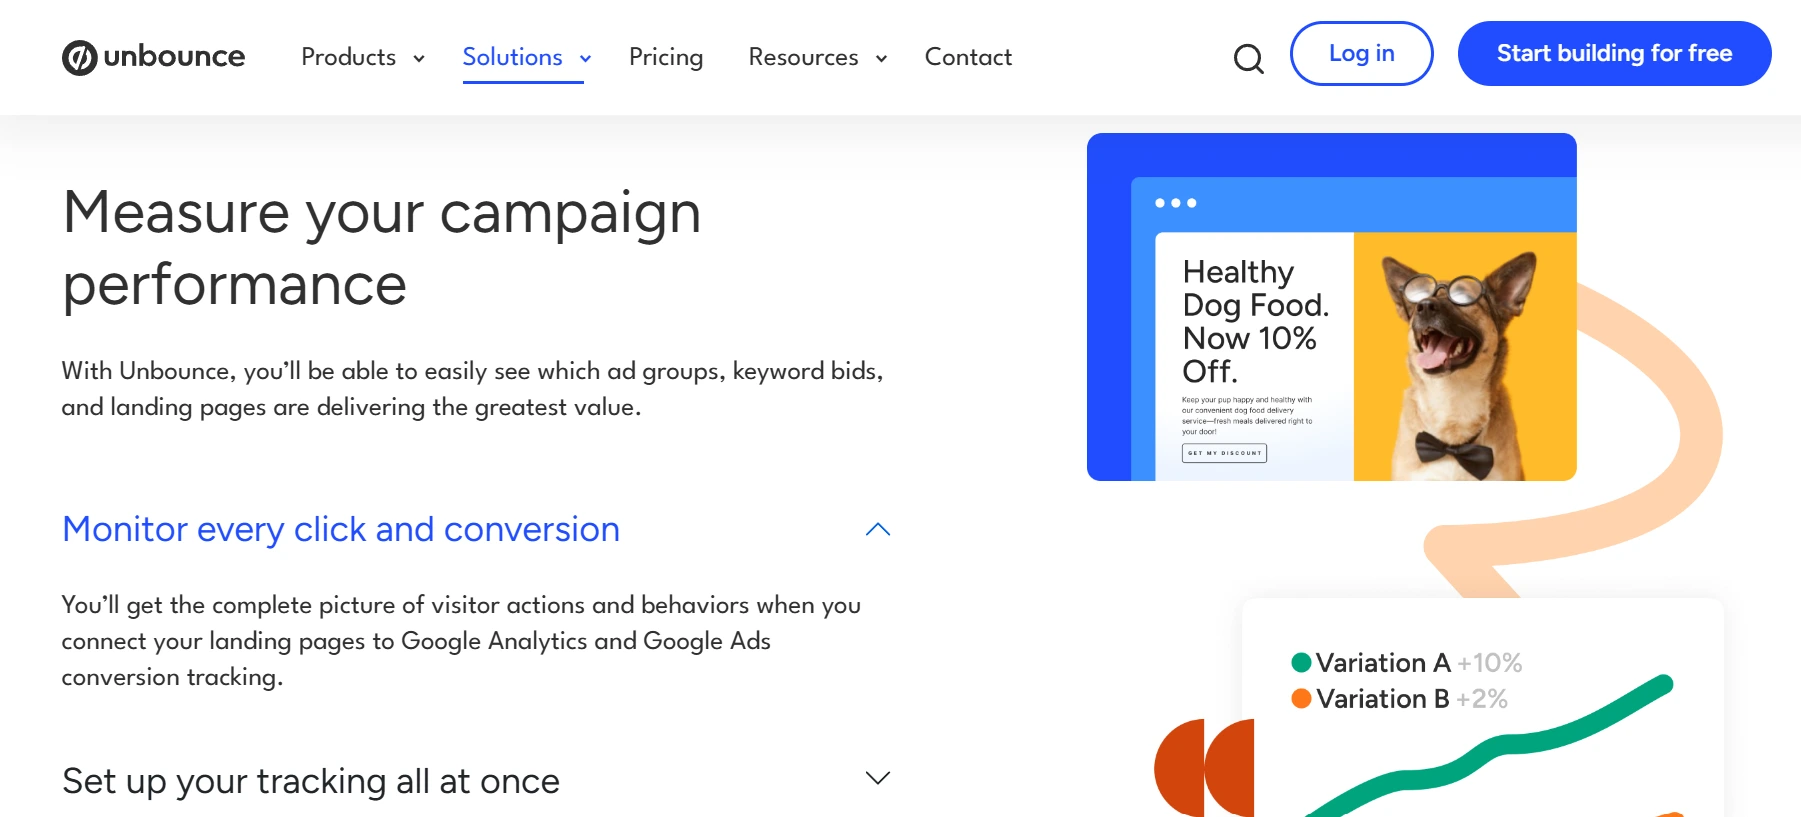Click the Unbounce logo

(x=153, y=57)
